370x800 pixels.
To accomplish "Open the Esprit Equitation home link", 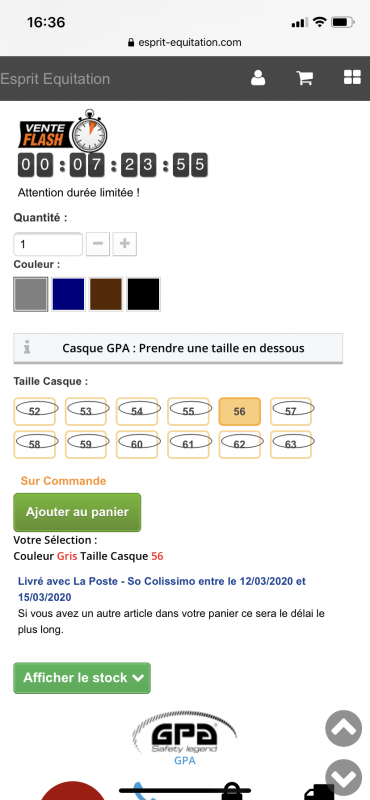I will 55,79.
